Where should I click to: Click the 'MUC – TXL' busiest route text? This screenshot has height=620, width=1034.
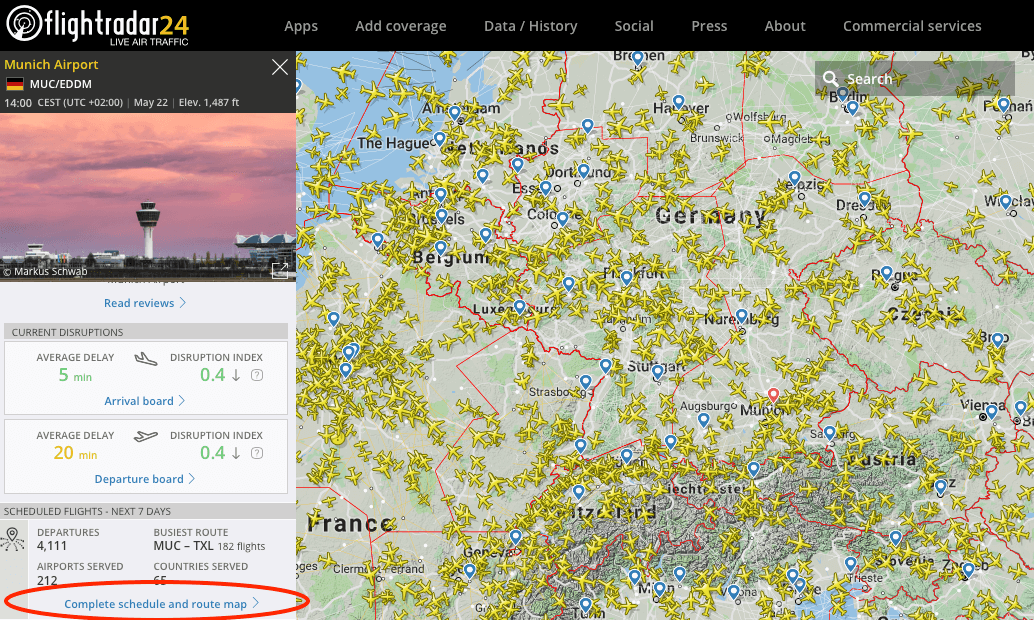tap(183, 545)
